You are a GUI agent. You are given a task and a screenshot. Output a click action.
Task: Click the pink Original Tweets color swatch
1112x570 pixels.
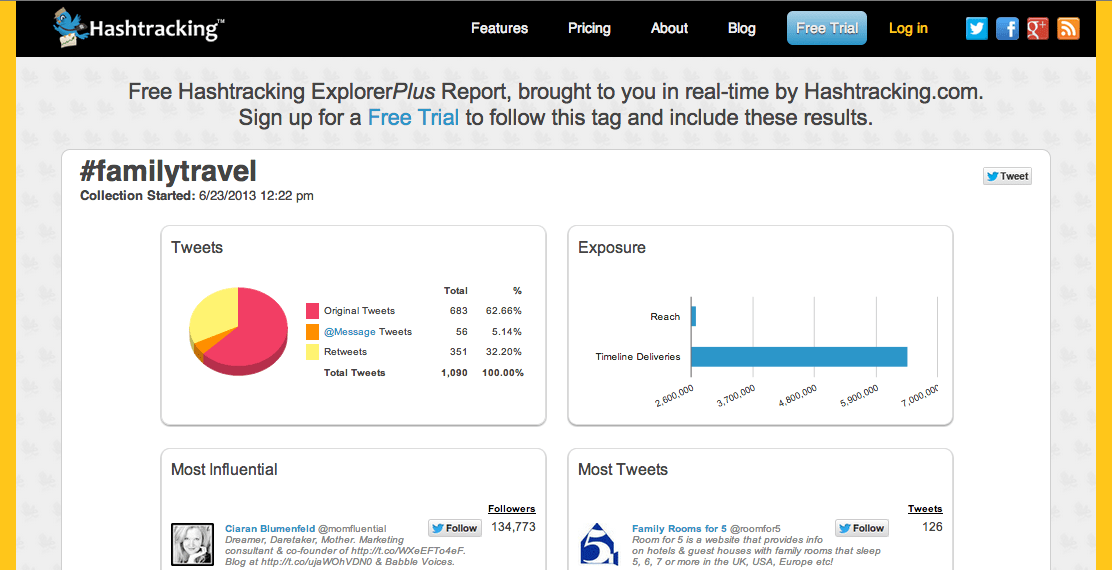313,311
